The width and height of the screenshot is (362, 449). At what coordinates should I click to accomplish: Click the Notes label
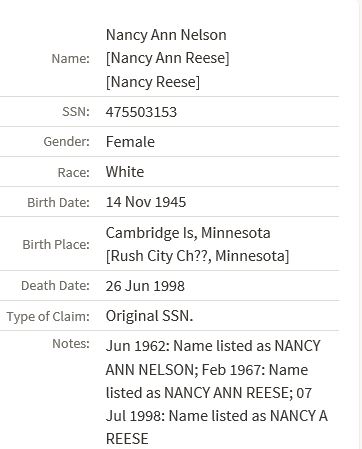point(71,344)
